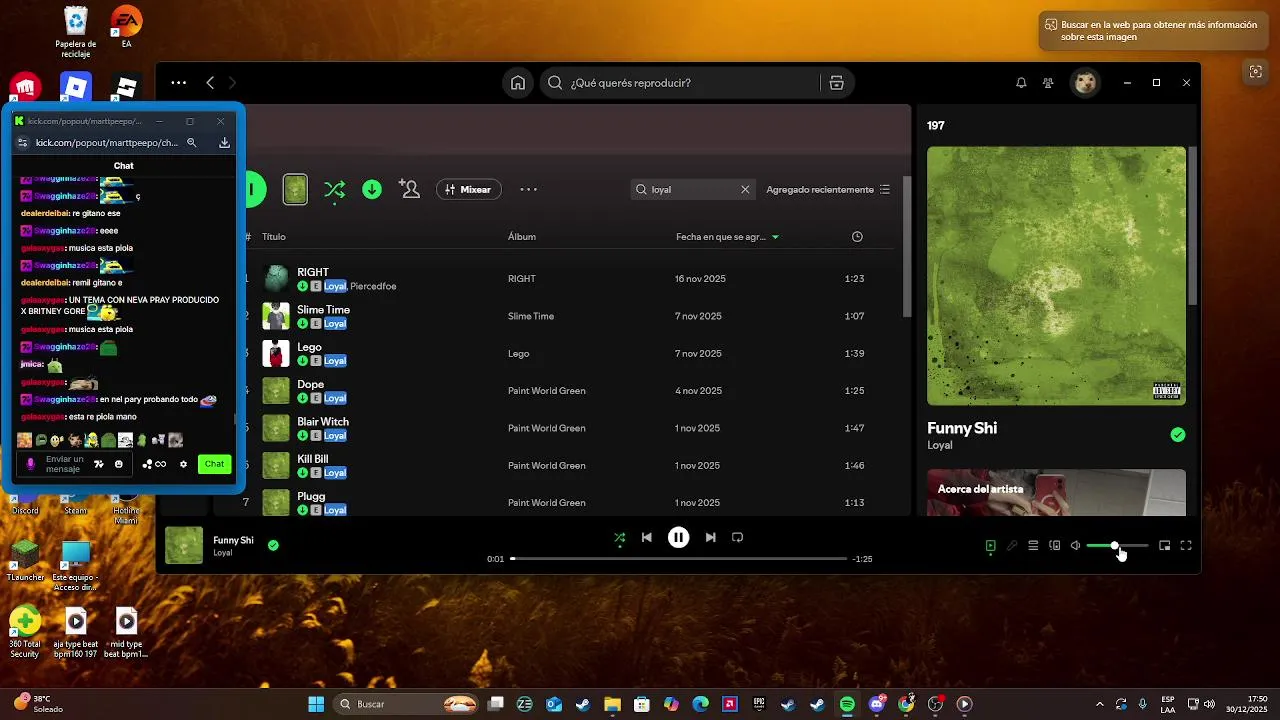Screen dimensions: 1280x720
Task: Open the Agregado recientemente sort dropdown
Action: point(828,189)
